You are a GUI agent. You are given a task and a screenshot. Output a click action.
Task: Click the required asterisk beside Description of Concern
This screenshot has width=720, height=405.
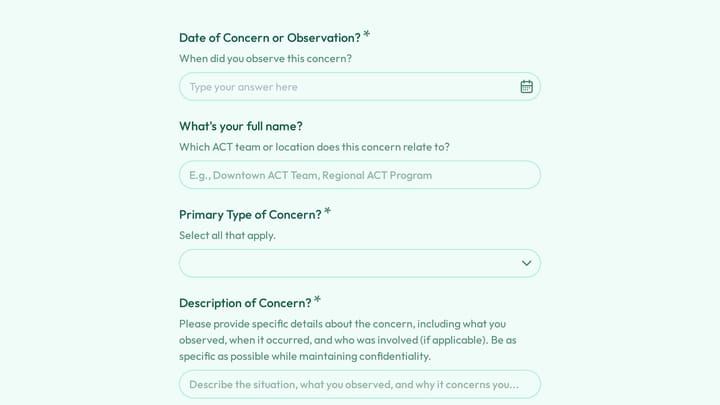coord(317,299)
